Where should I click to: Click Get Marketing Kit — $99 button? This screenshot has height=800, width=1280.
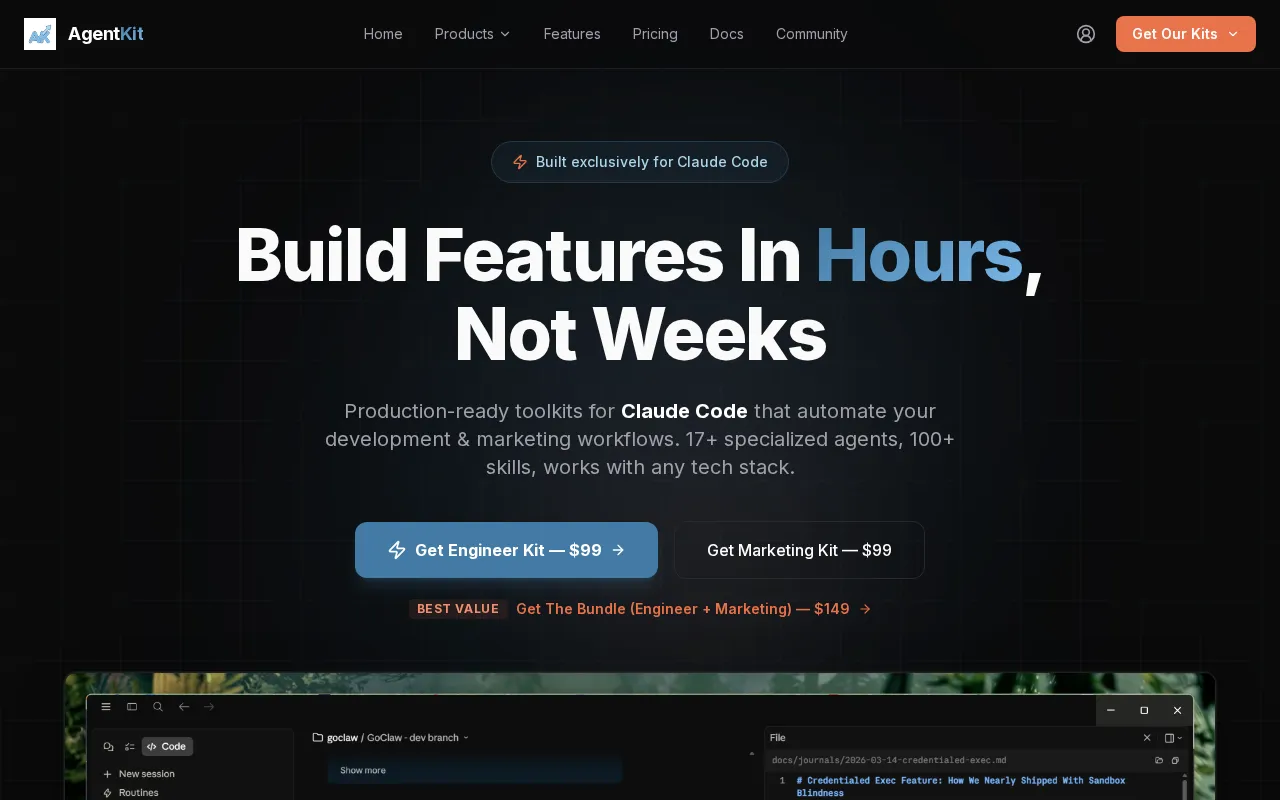click(x=799, y=550)
